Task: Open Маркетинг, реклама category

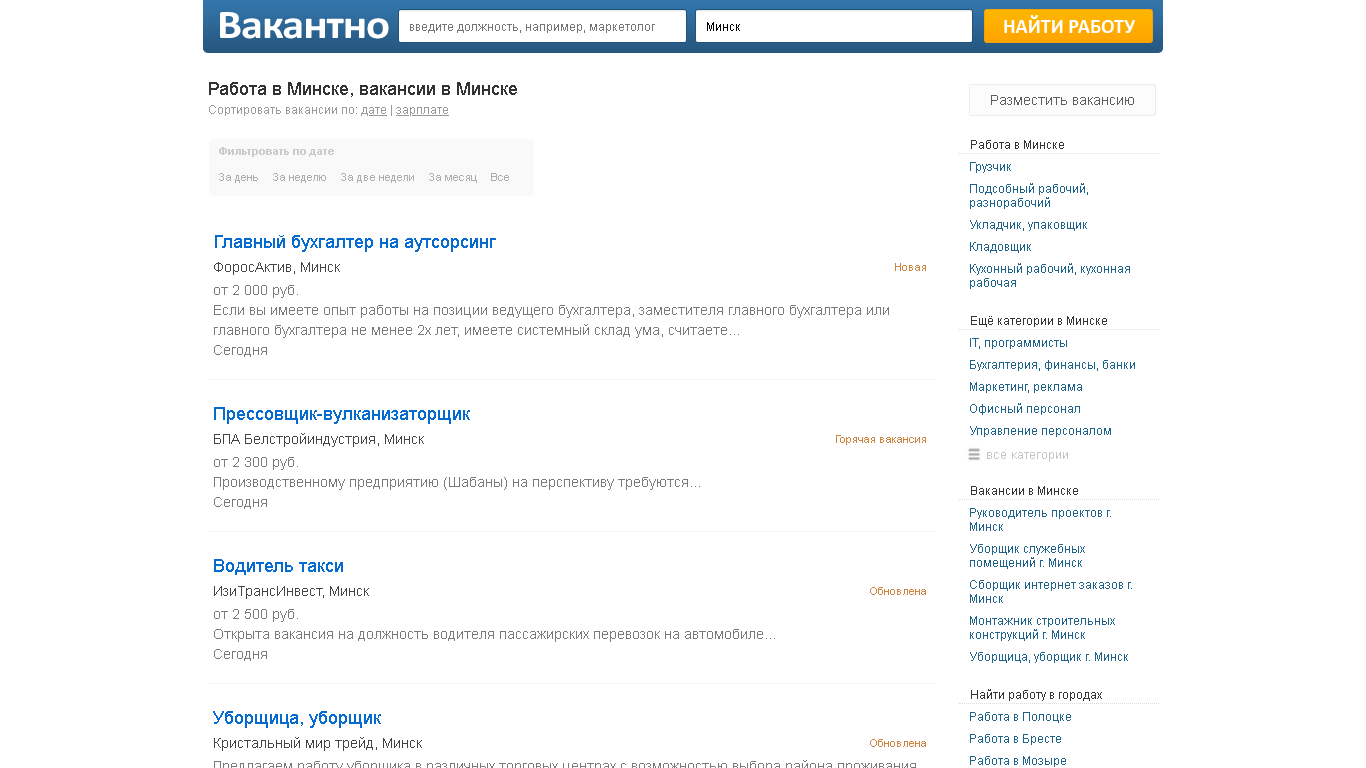Action: [1026, 387]
